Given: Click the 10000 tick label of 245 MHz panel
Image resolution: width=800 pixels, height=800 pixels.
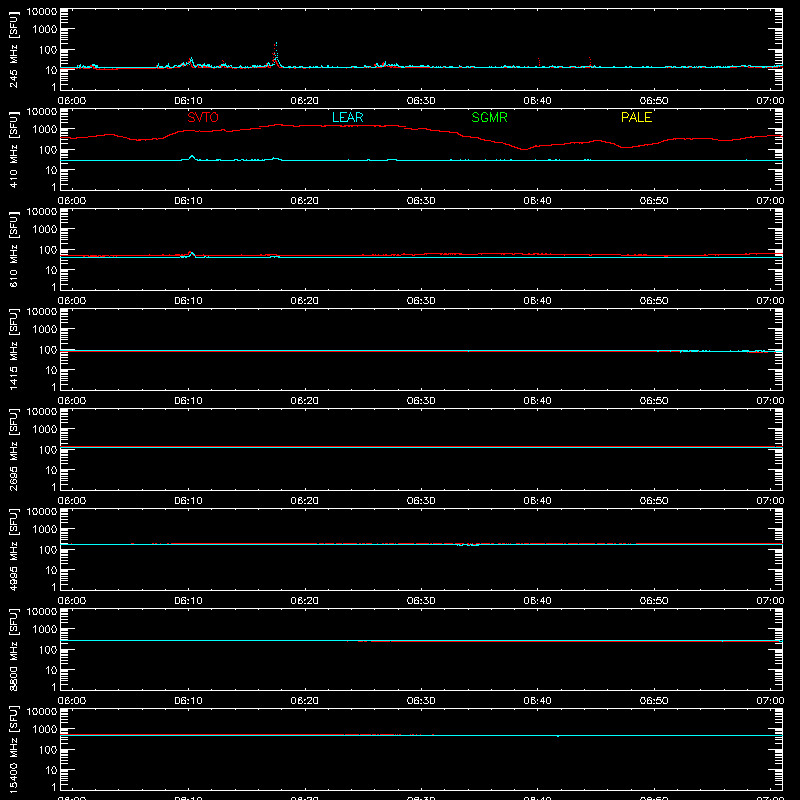Looking at the screenshot, I should pos(42,12).
